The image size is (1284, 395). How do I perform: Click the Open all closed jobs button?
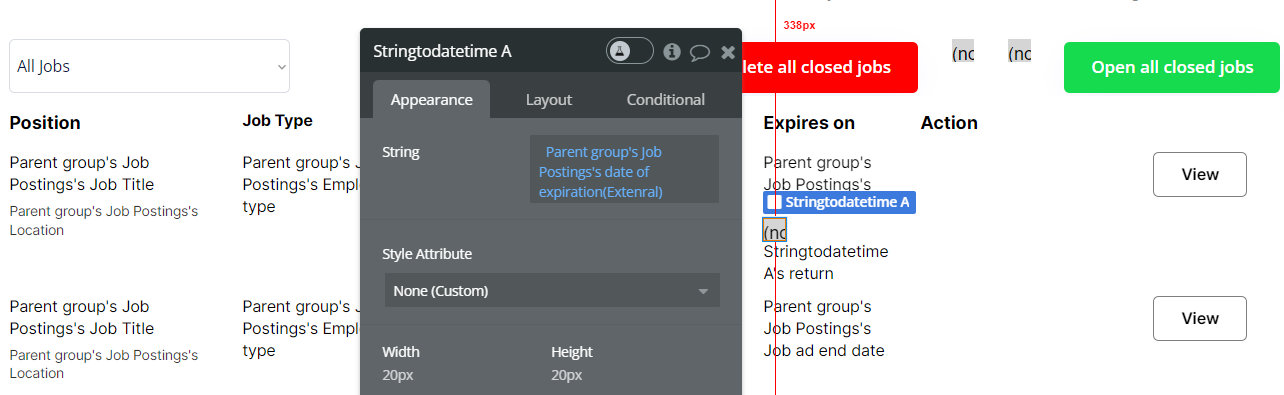(1172, 67)
